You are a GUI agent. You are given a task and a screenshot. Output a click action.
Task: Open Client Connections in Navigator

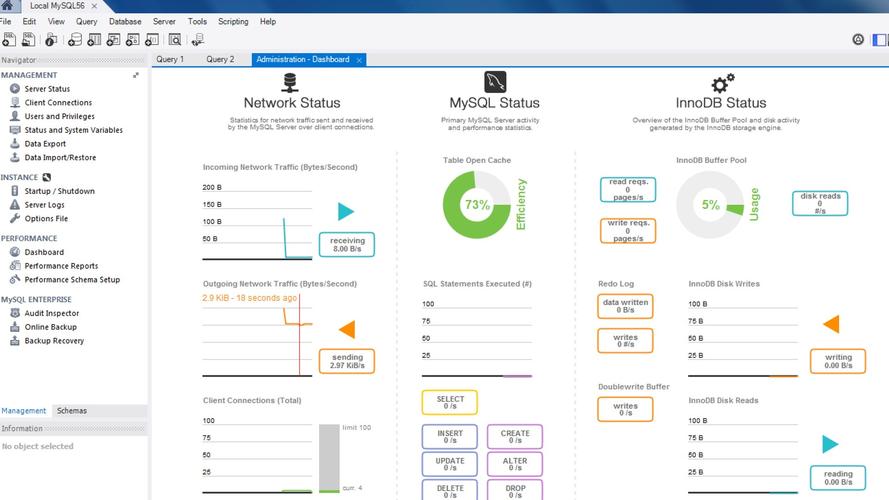58,103
